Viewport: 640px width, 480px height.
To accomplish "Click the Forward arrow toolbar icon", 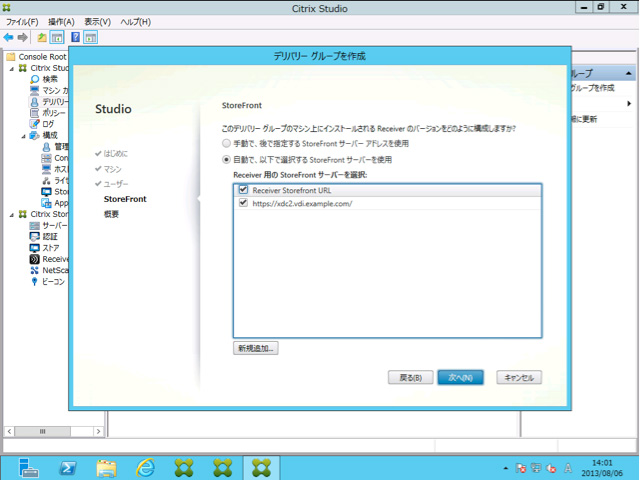I will tap(22, 38).
